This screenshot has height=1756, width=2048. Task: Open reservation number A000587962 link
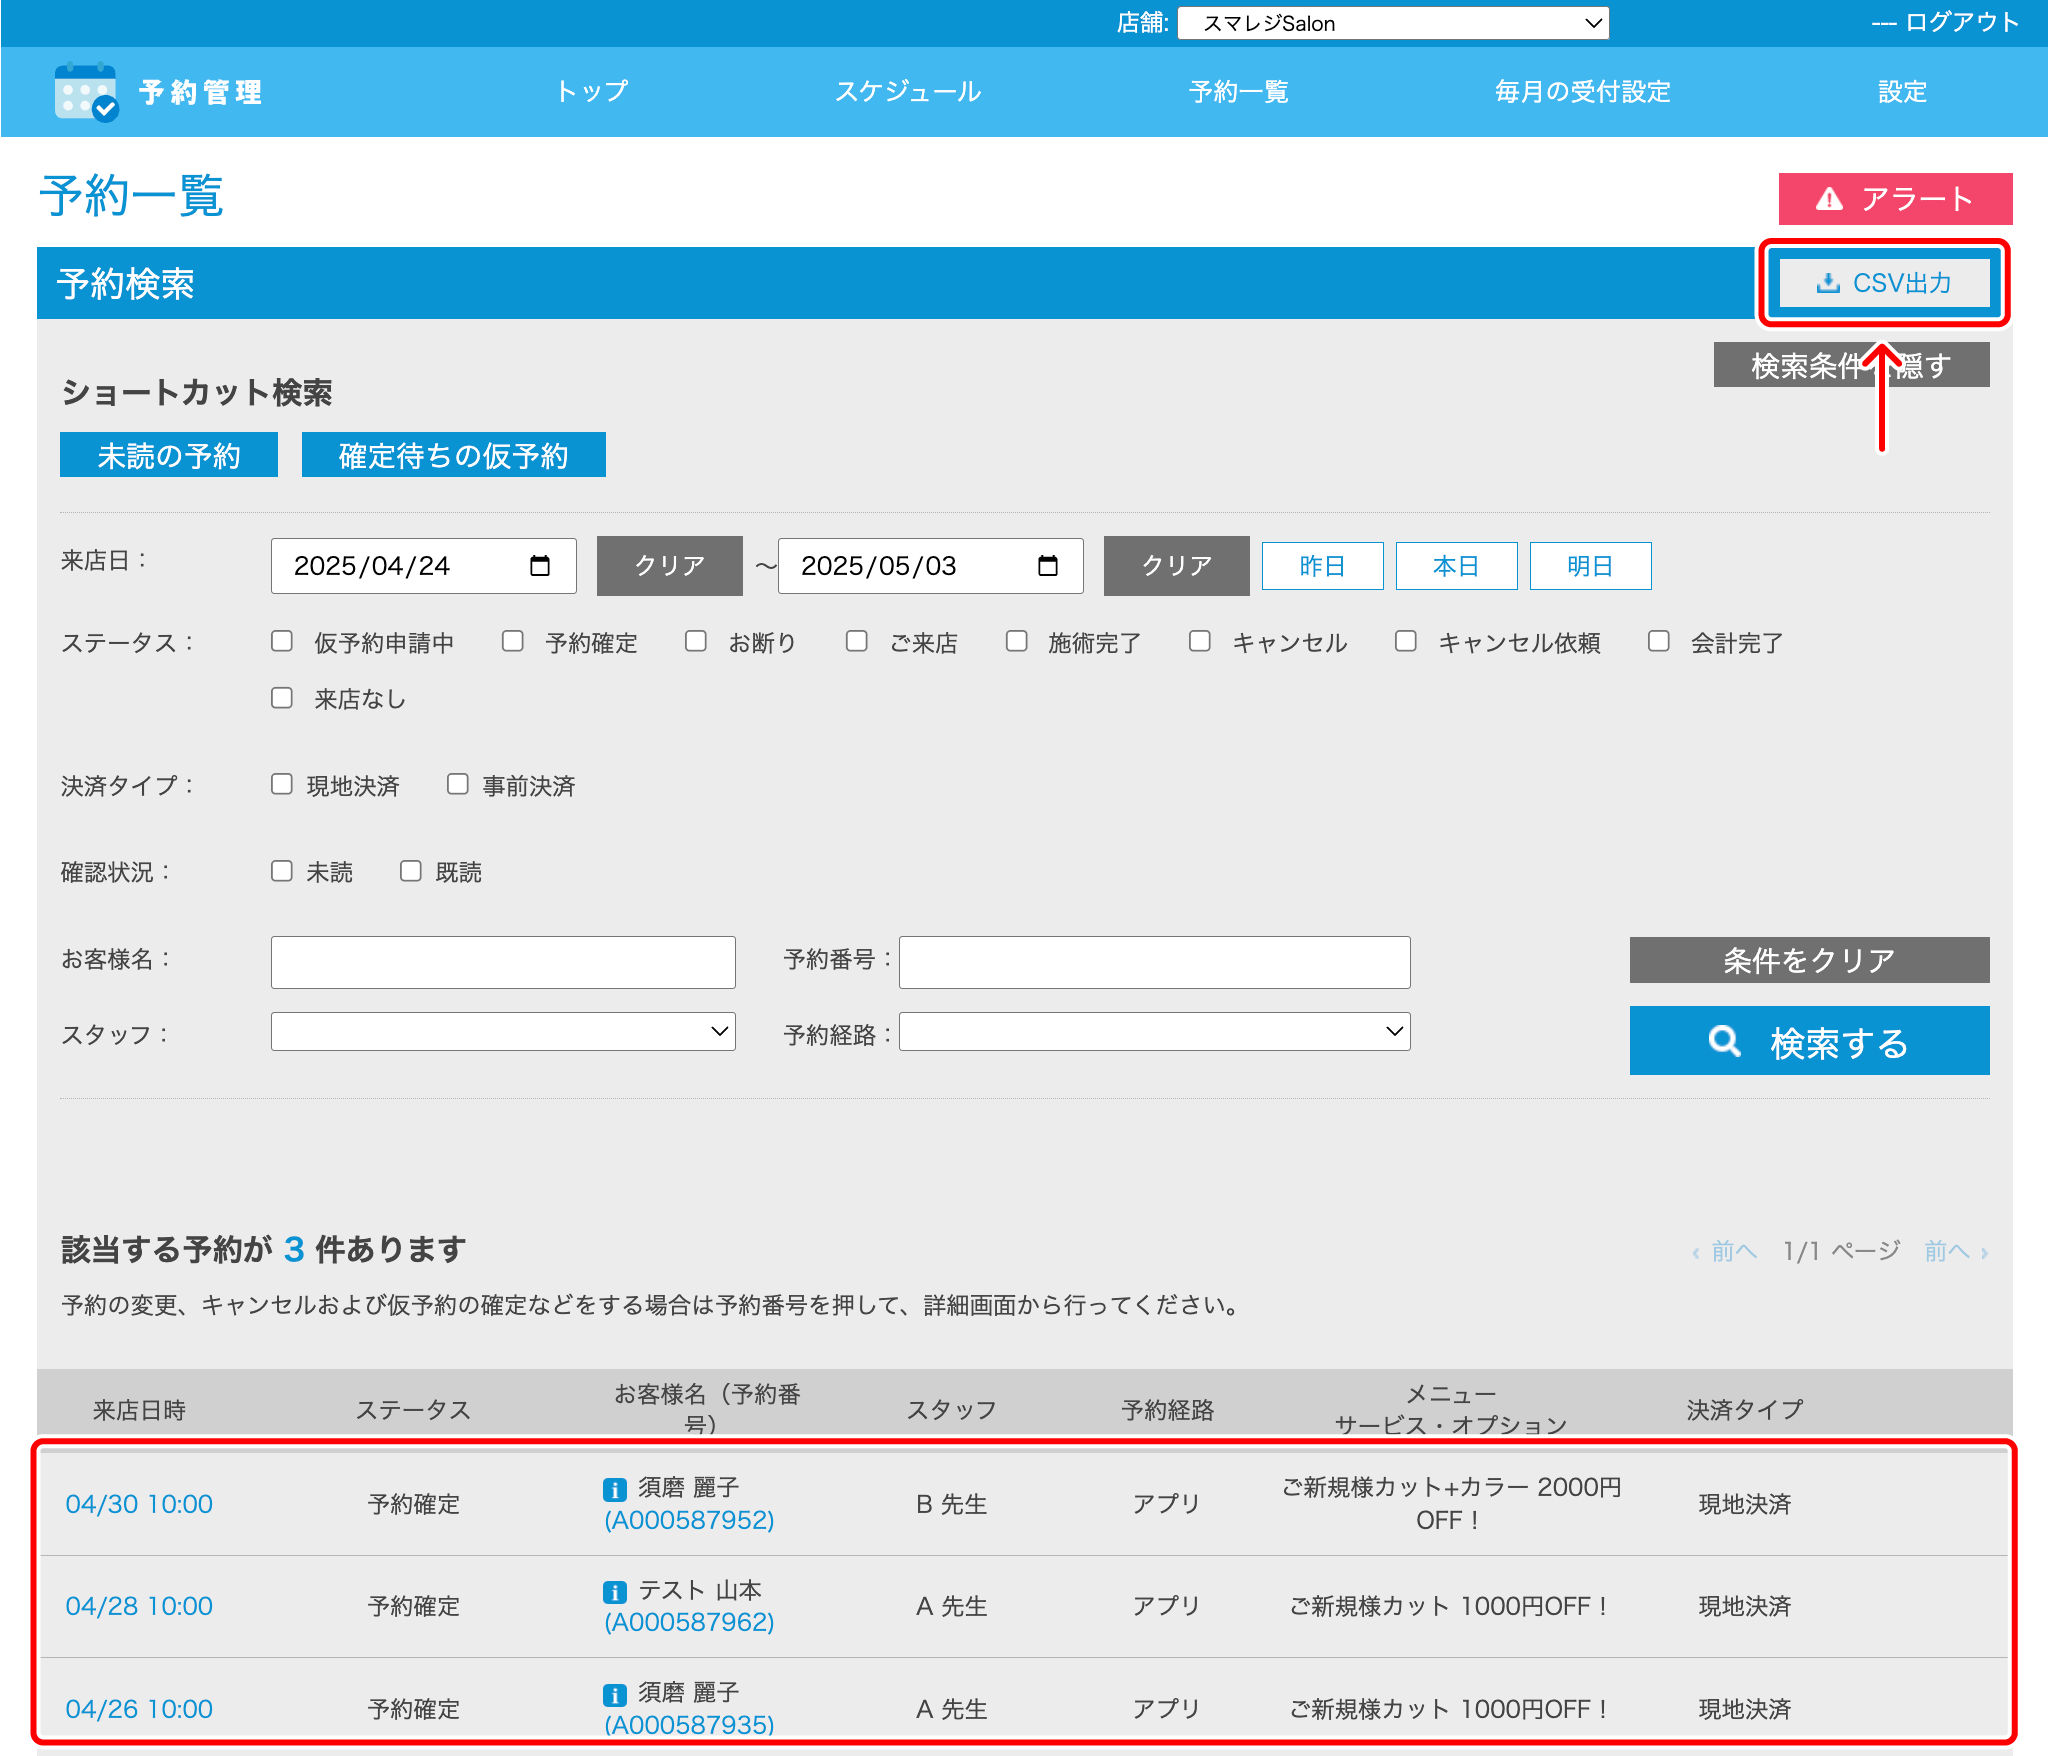click(689, 1621)
